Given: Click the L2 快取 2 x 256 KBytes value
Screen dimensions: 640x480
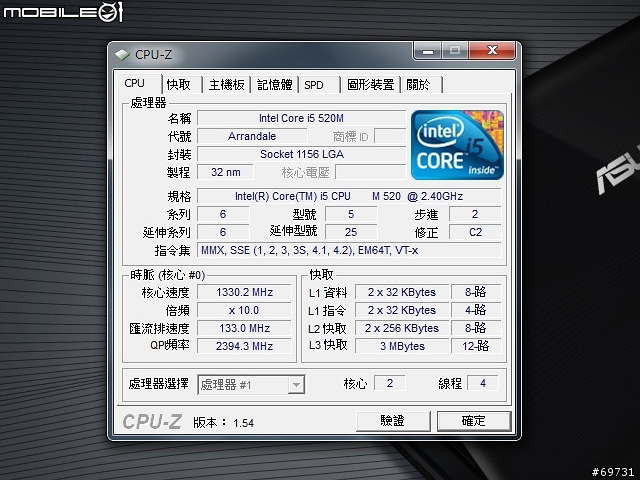Looking at the screenshot, I should (x=402, y=328).
